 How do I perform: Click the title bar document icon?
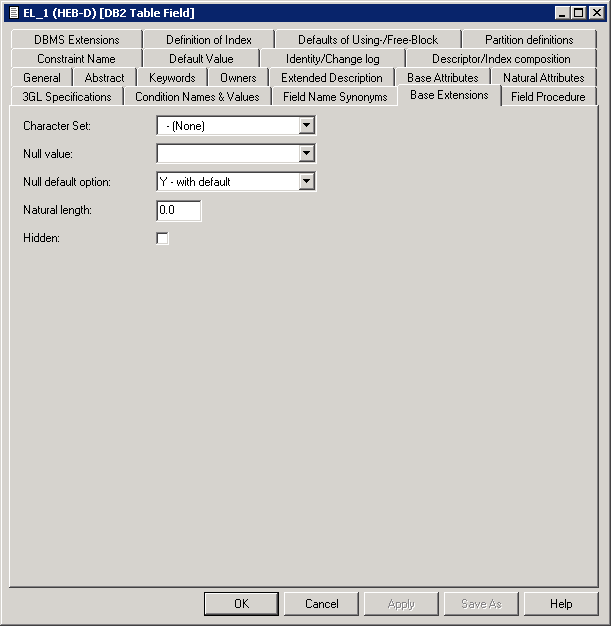(x=13, y=13)
